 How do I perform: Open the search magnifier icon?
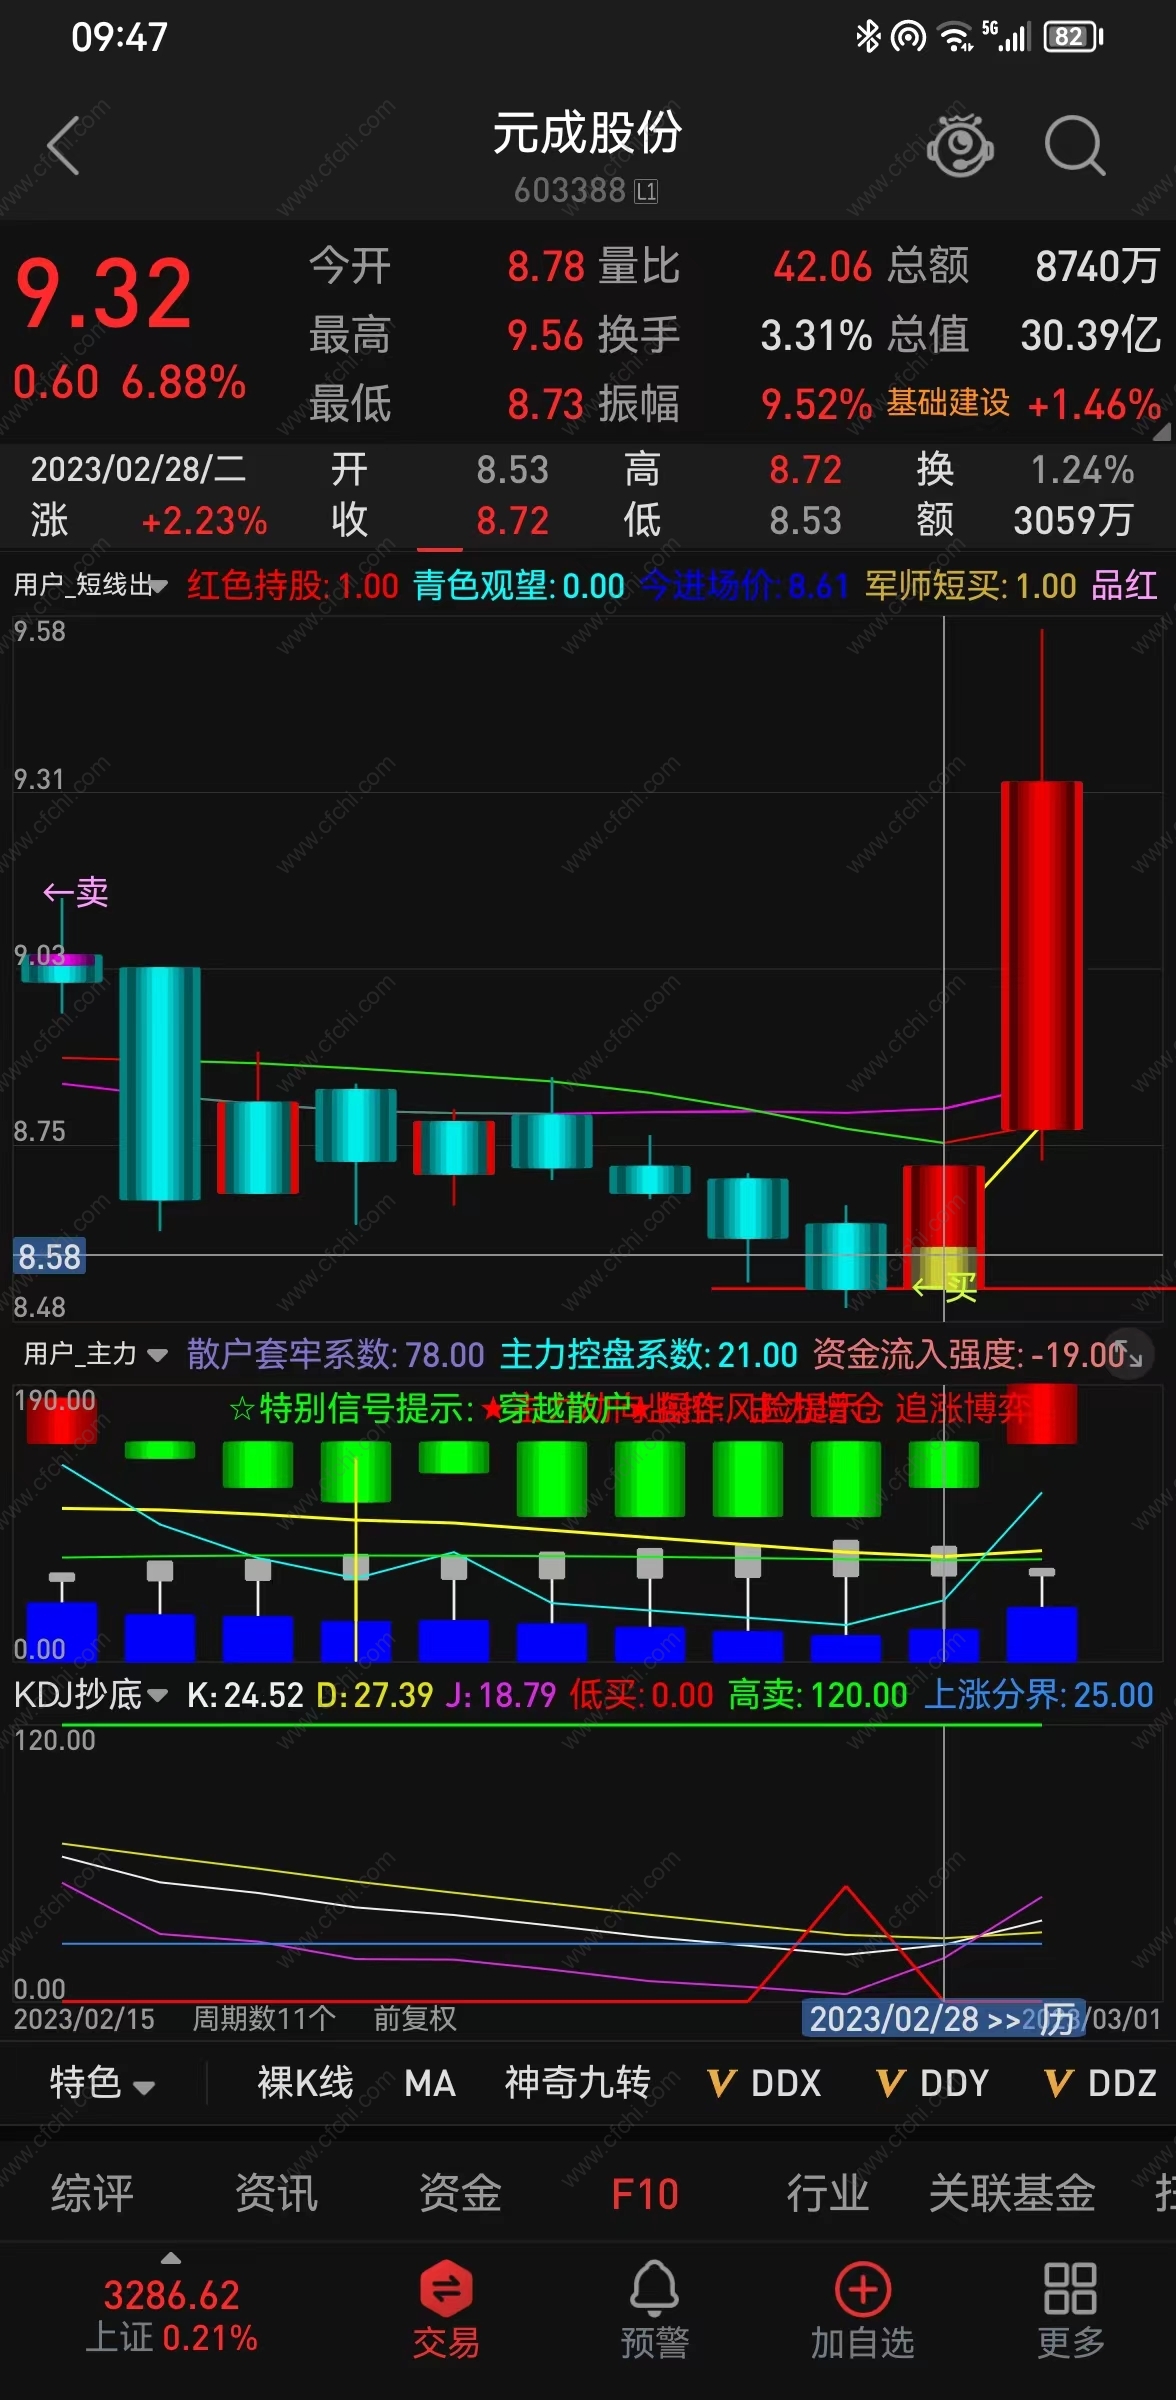point(1075,146)
